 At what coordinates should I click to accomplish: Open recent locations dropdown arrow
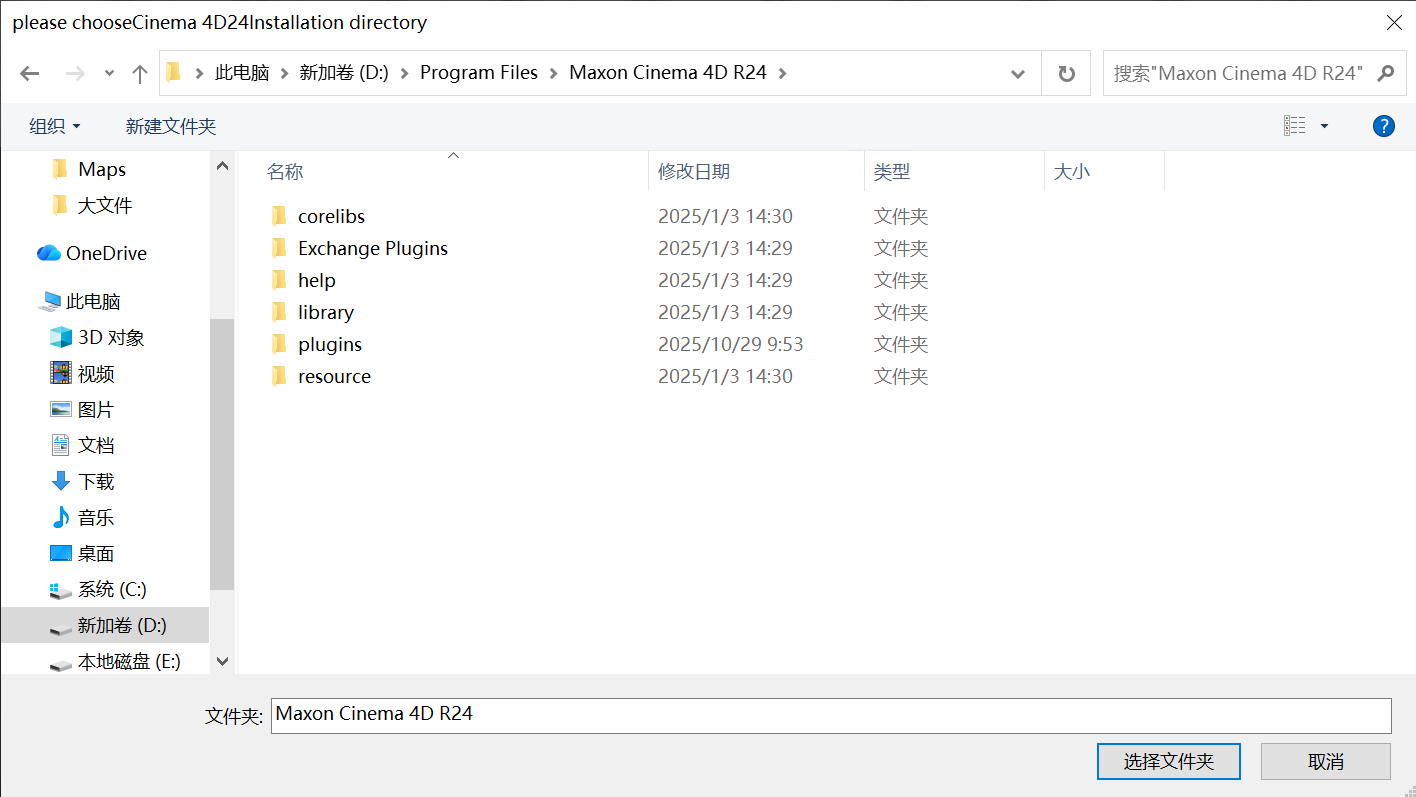tap(109, 73)
